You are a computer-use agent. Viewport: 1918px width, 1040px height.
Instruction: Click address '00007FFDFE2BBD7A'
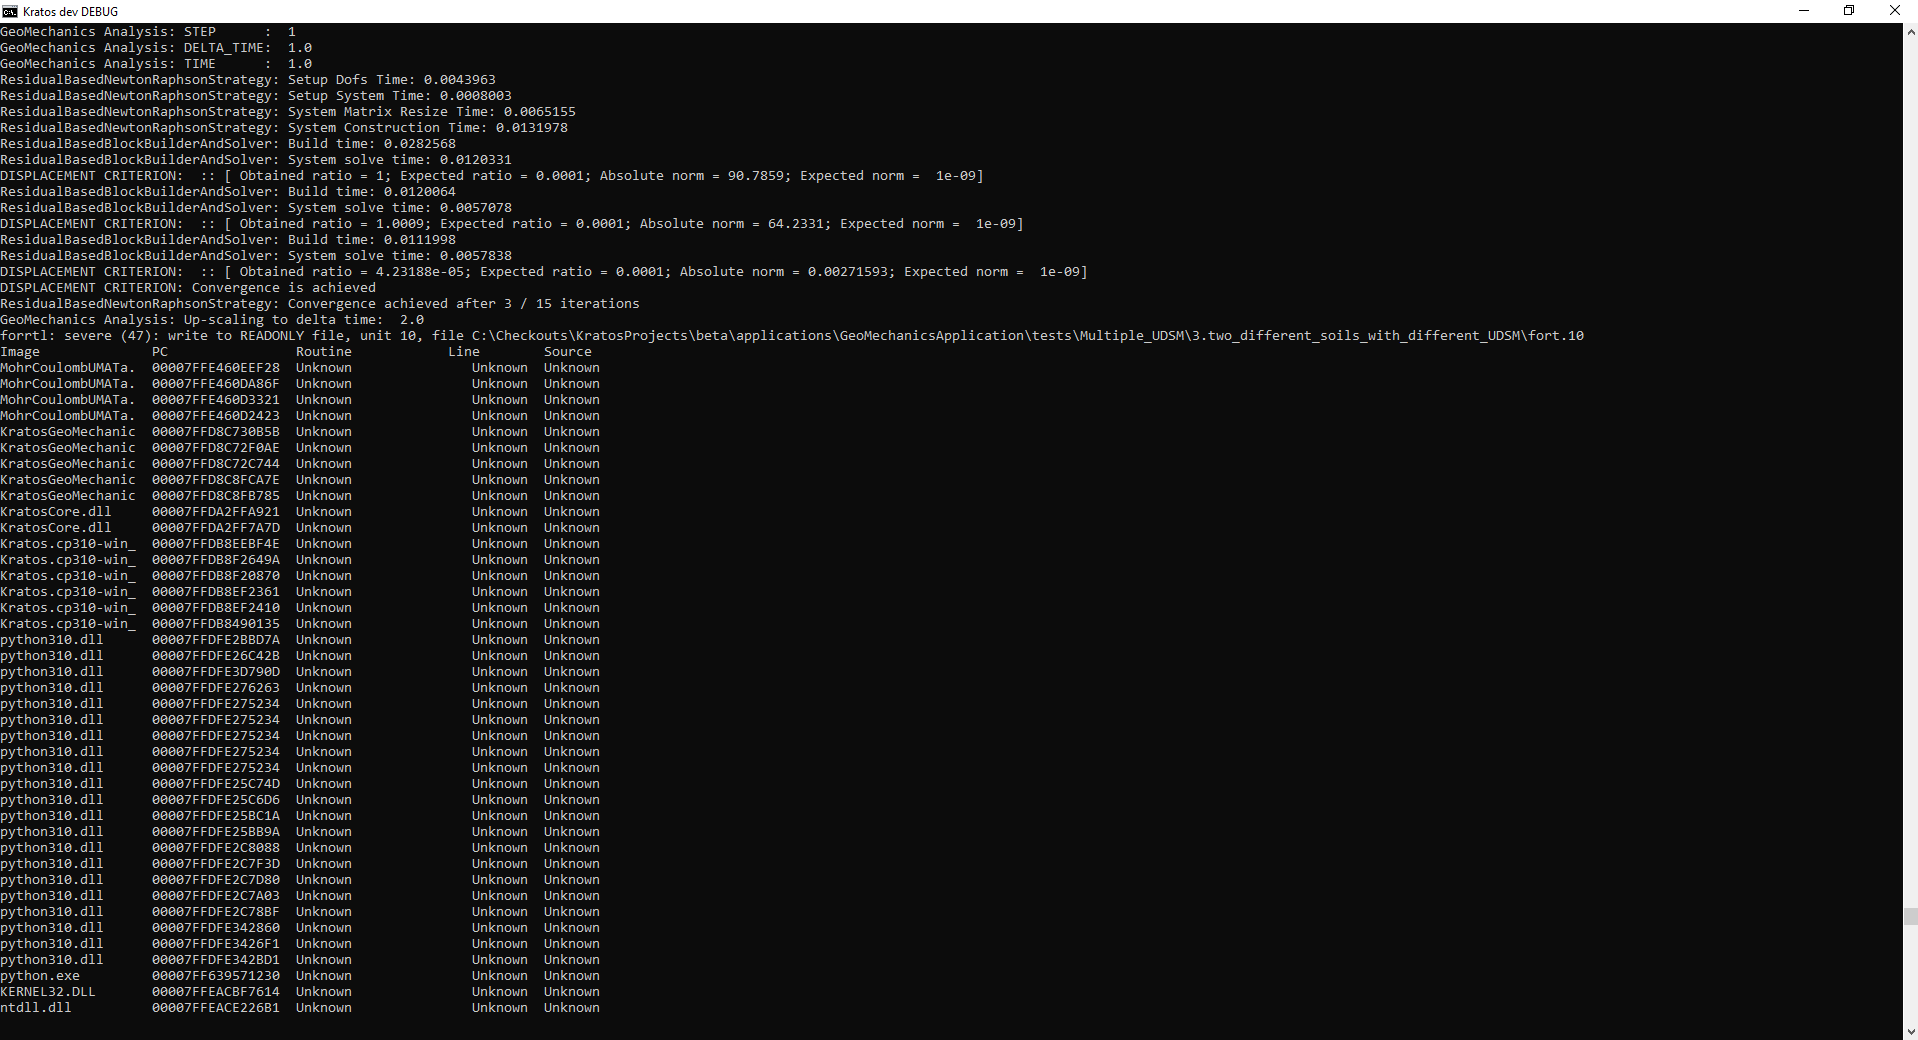[216, 640]
